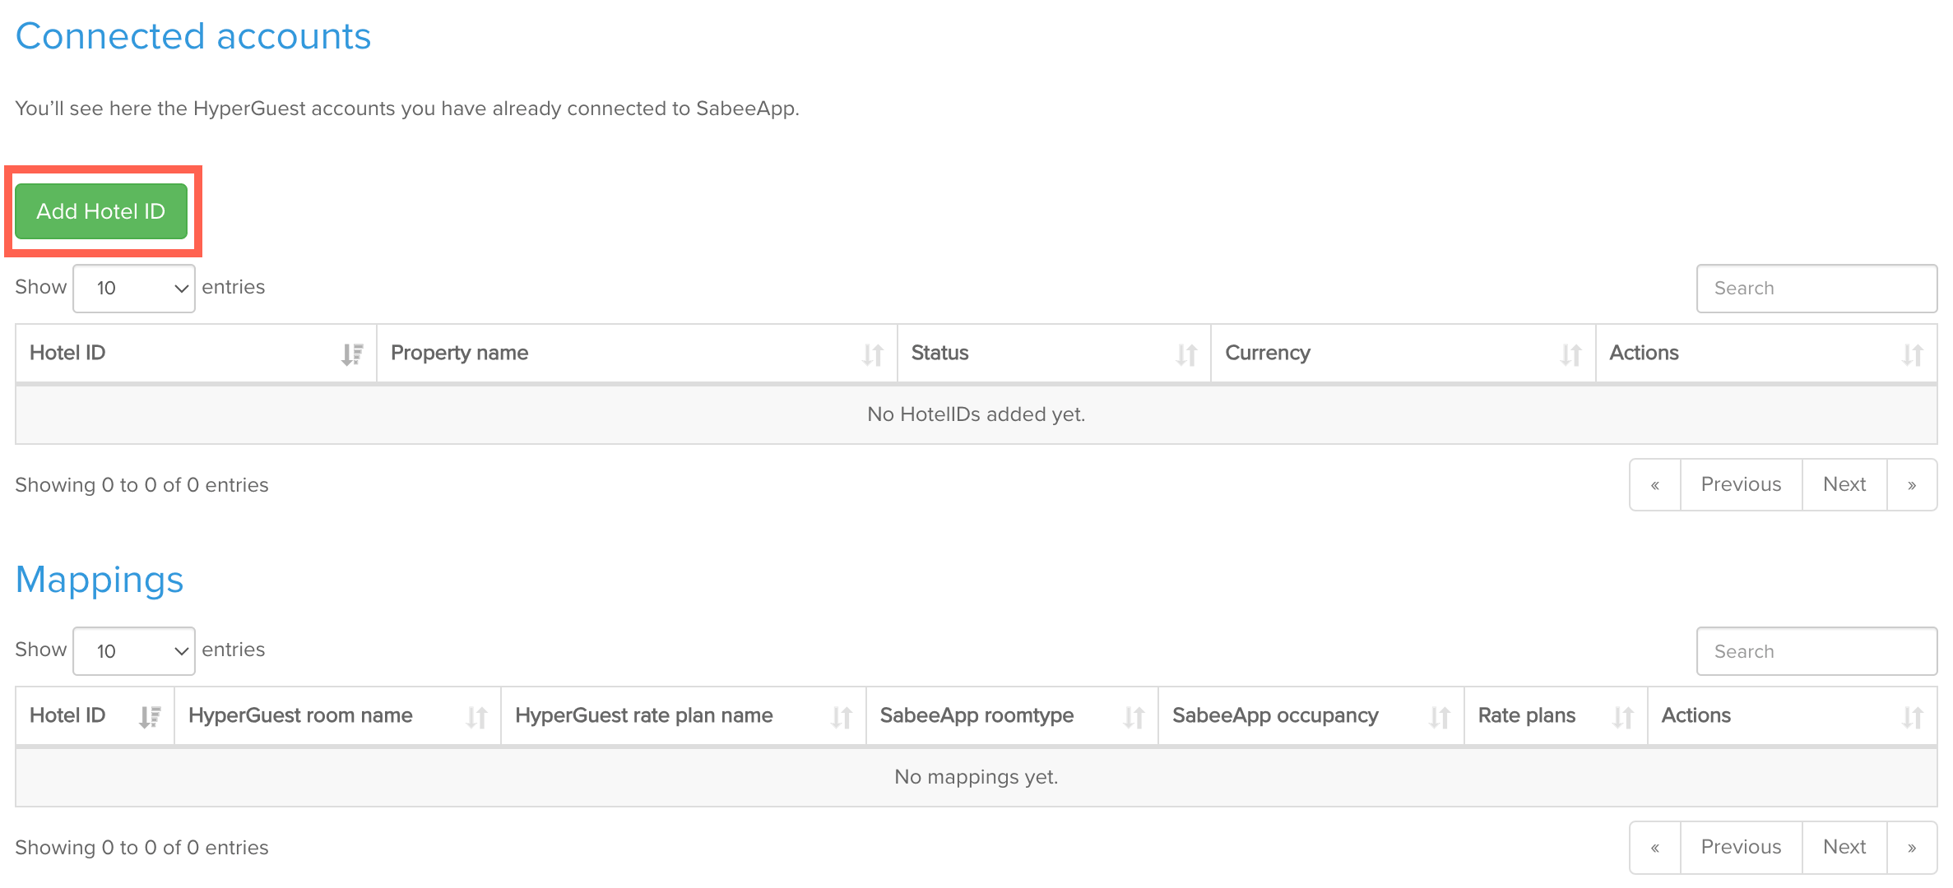Jump to first page of connected accounts
The height and width of the screenshot is (888, 1953).
pos(1655,484)
